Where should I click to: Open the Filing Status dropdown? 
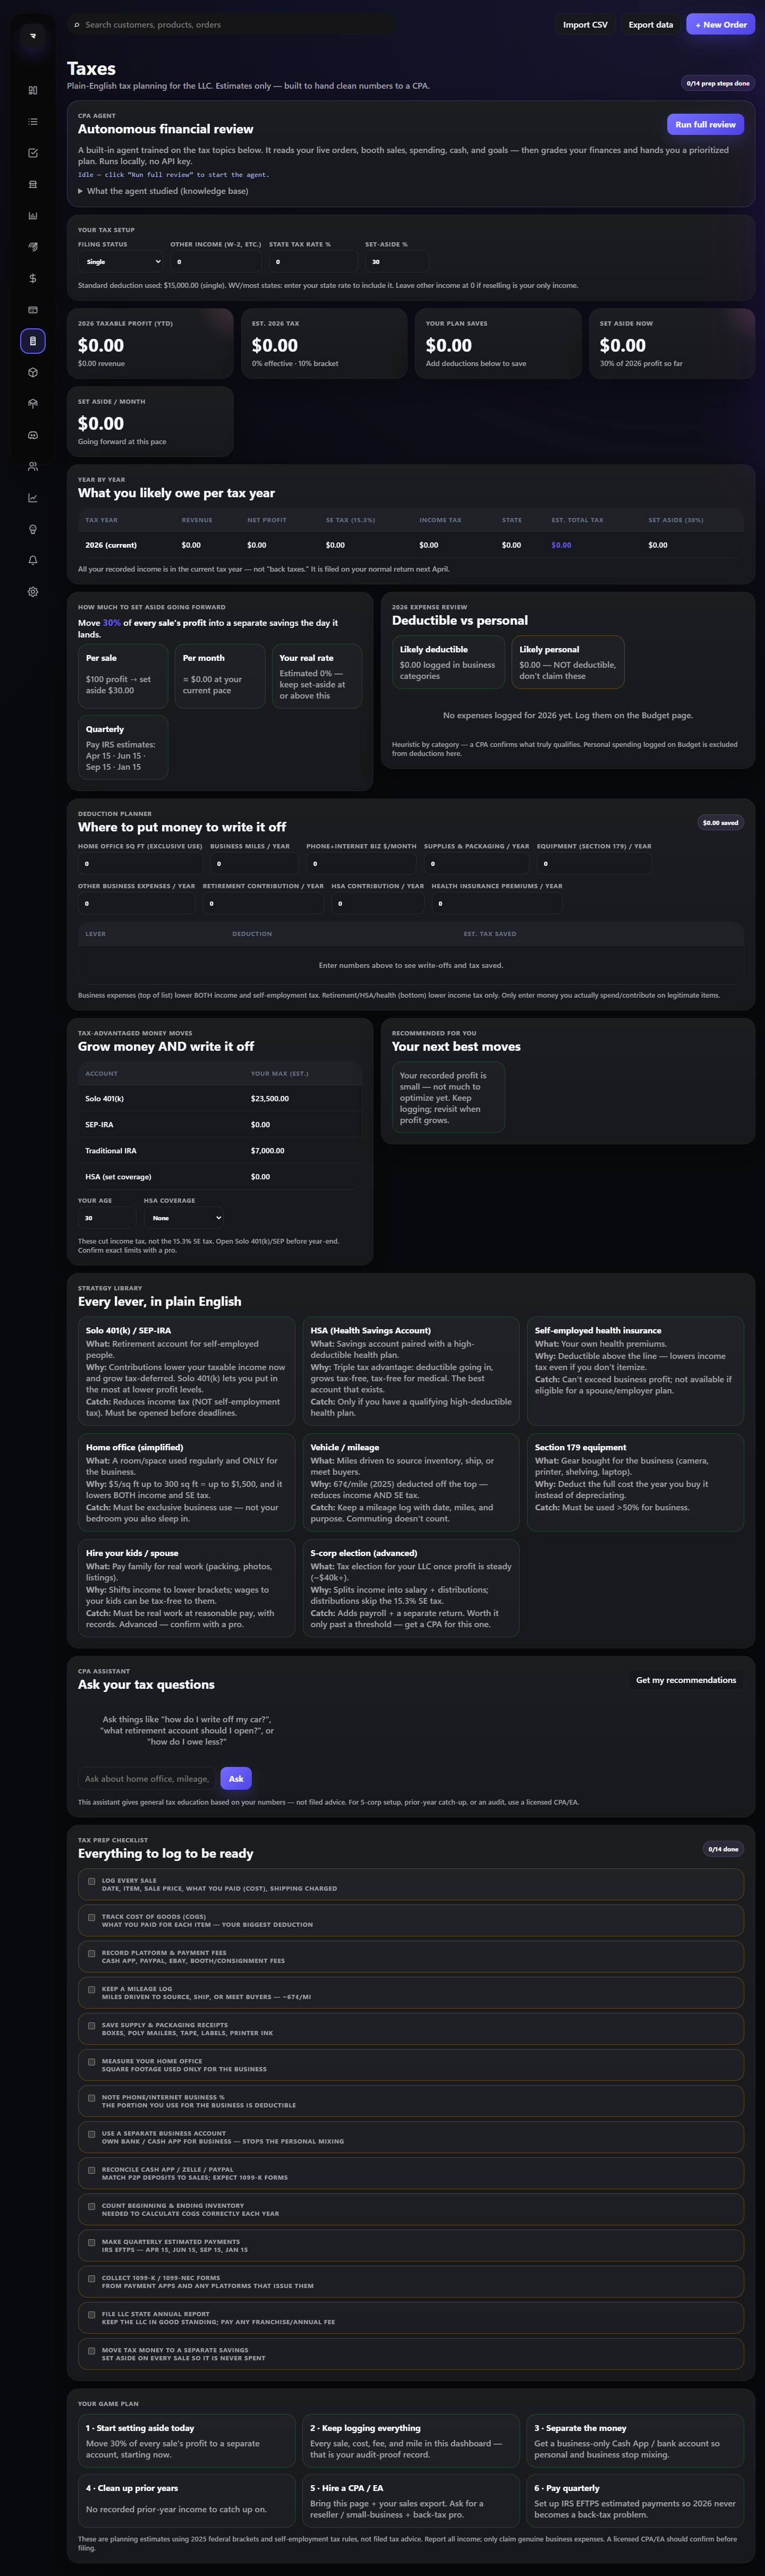[x=120, y=262]
